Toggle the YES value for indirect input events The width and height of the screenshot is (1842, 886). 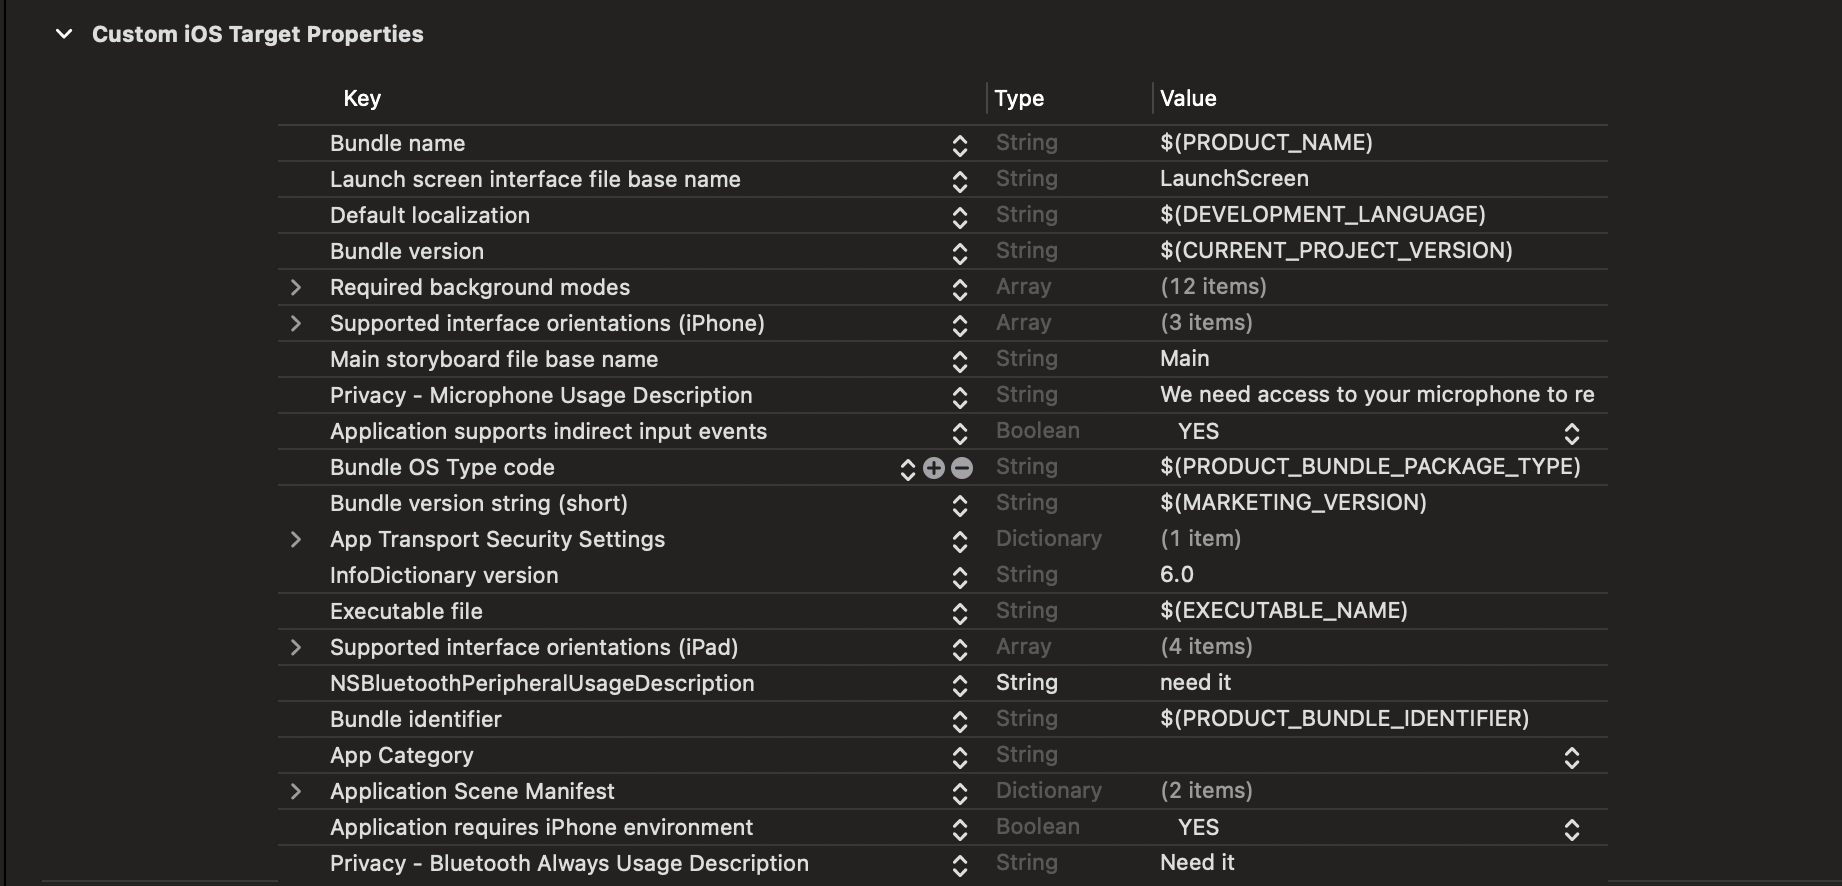[1571, 433]
